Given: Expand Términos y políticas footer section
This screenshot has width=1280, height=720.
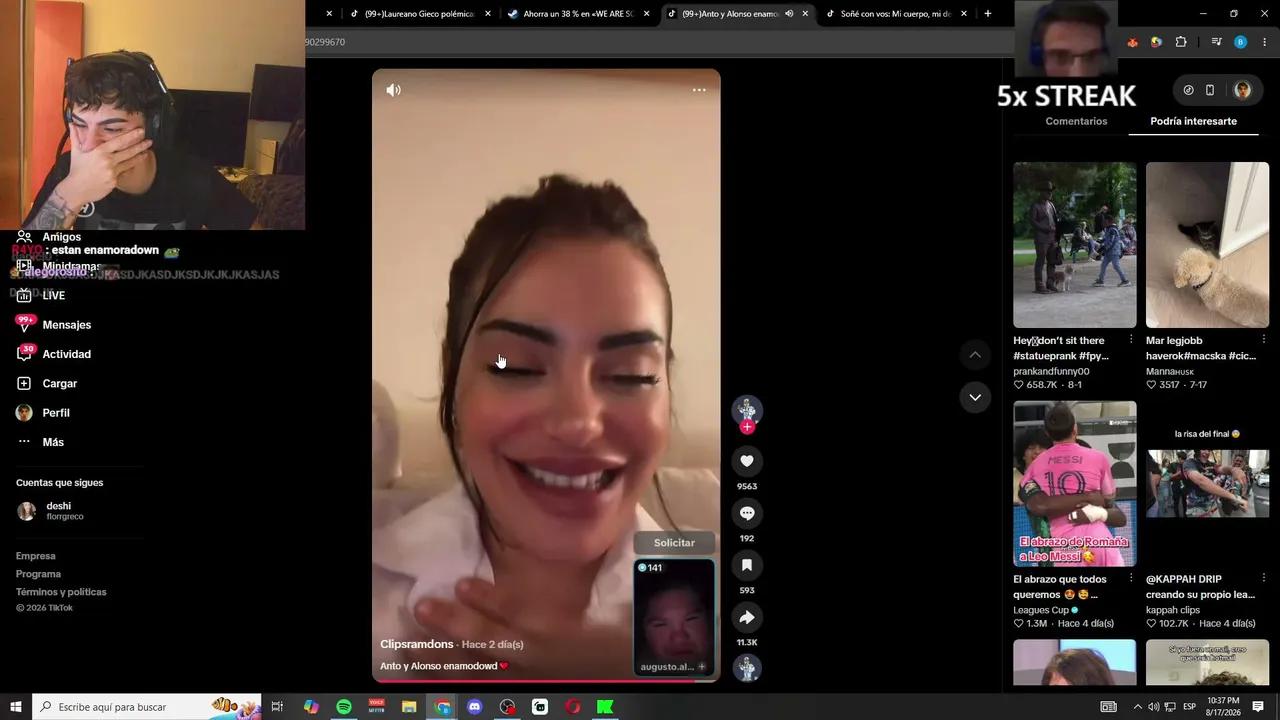Looking at the screenshot, I should 61,592.
